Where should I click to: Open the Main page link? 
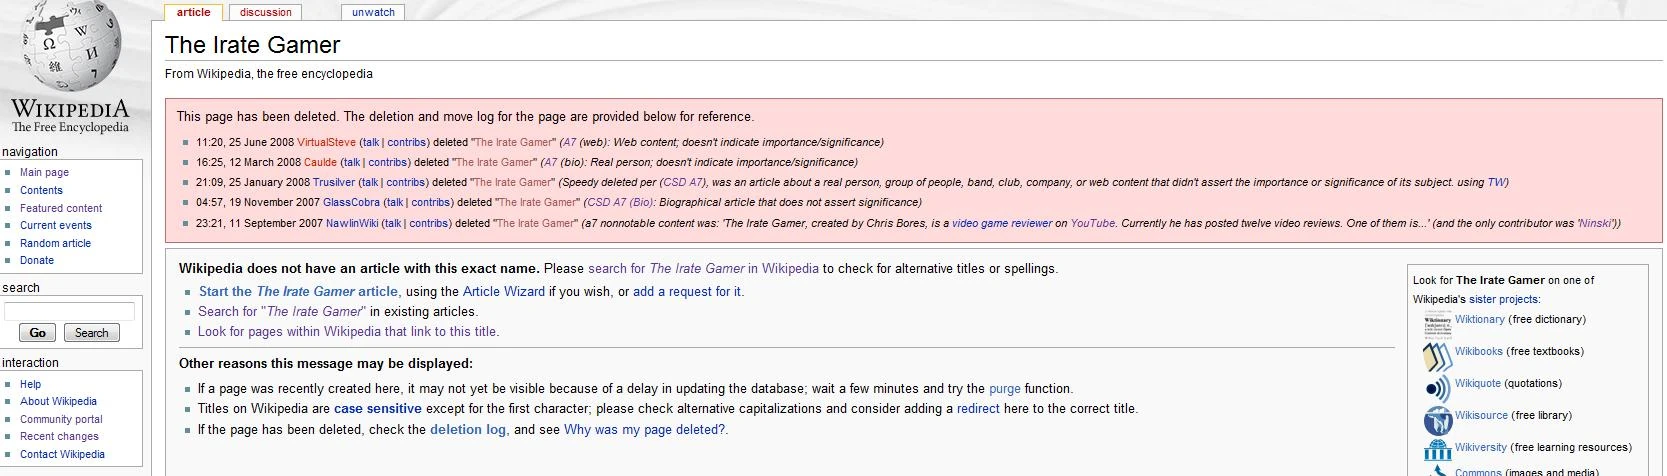click(x=44, y=173)
